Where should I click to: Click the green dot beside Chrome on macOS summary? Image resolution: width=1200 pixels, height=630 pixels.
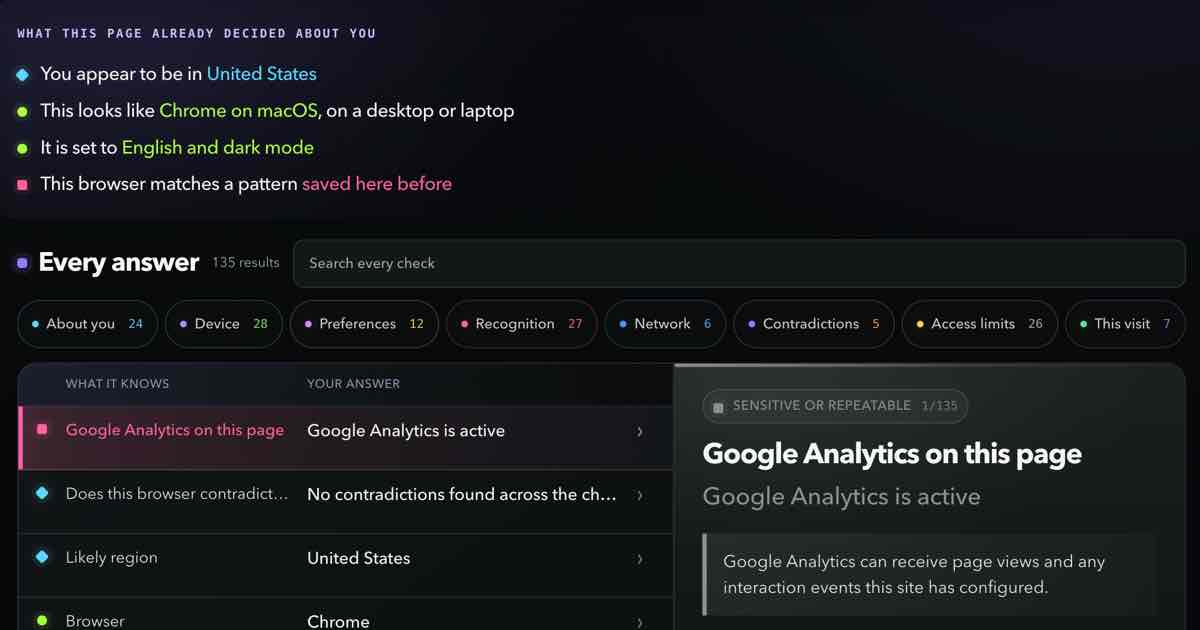click(x=22, y=111)
